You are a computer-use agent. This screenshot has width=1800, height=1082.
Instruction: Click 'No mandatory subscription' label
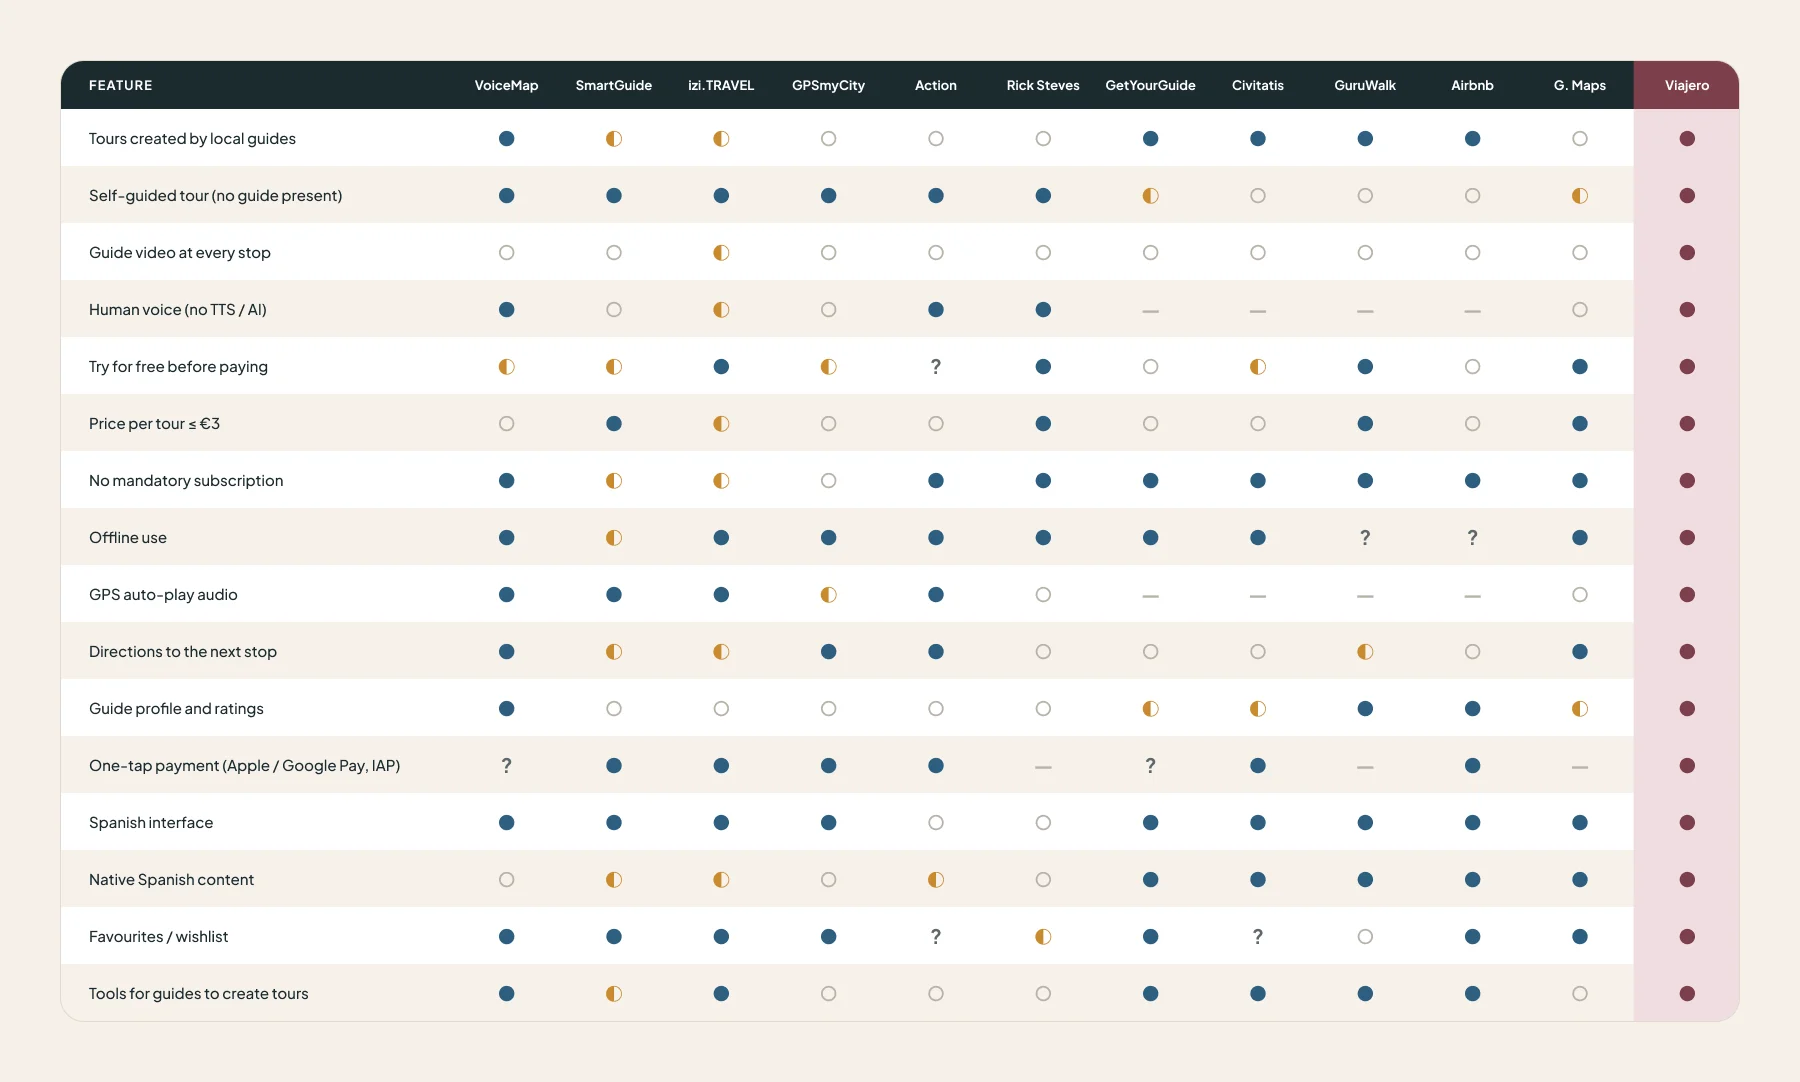(186, 481)
